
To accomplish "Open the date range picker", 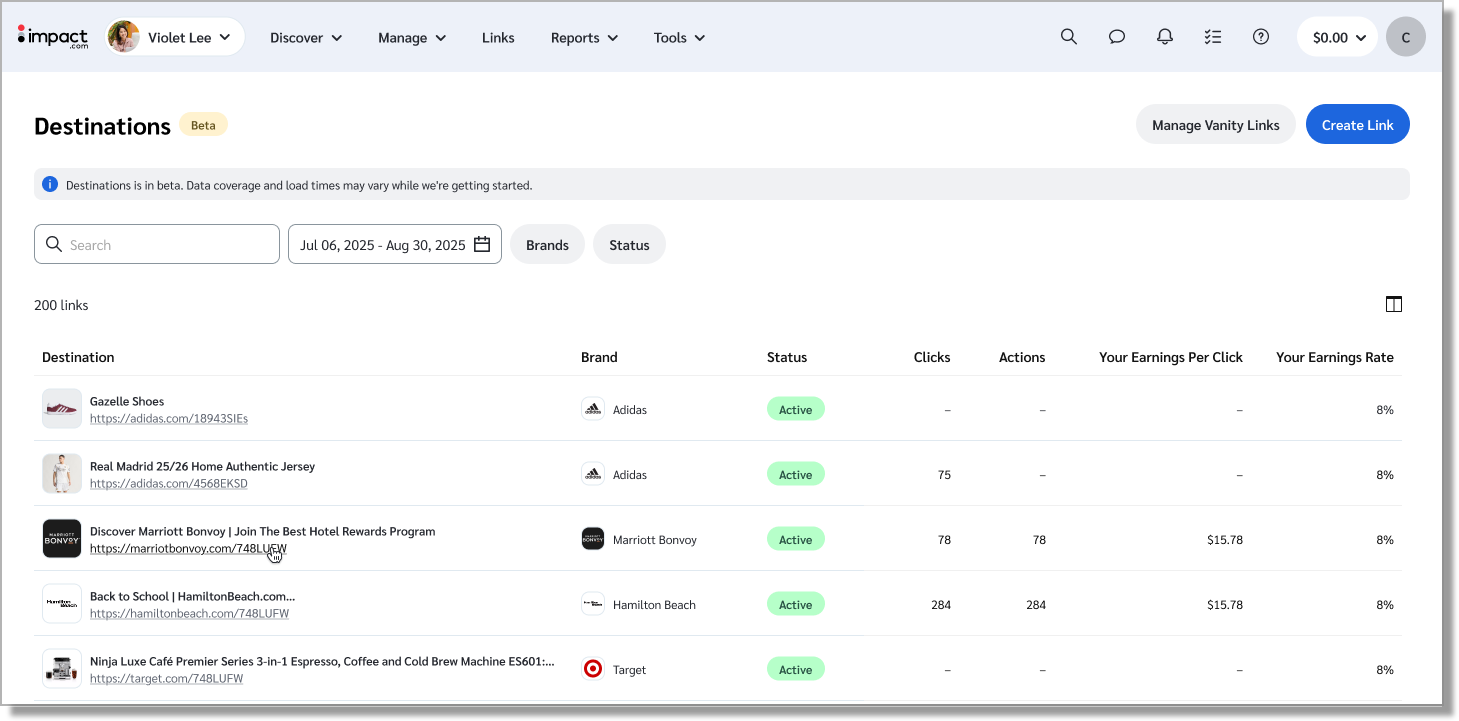I will [395, 244].
